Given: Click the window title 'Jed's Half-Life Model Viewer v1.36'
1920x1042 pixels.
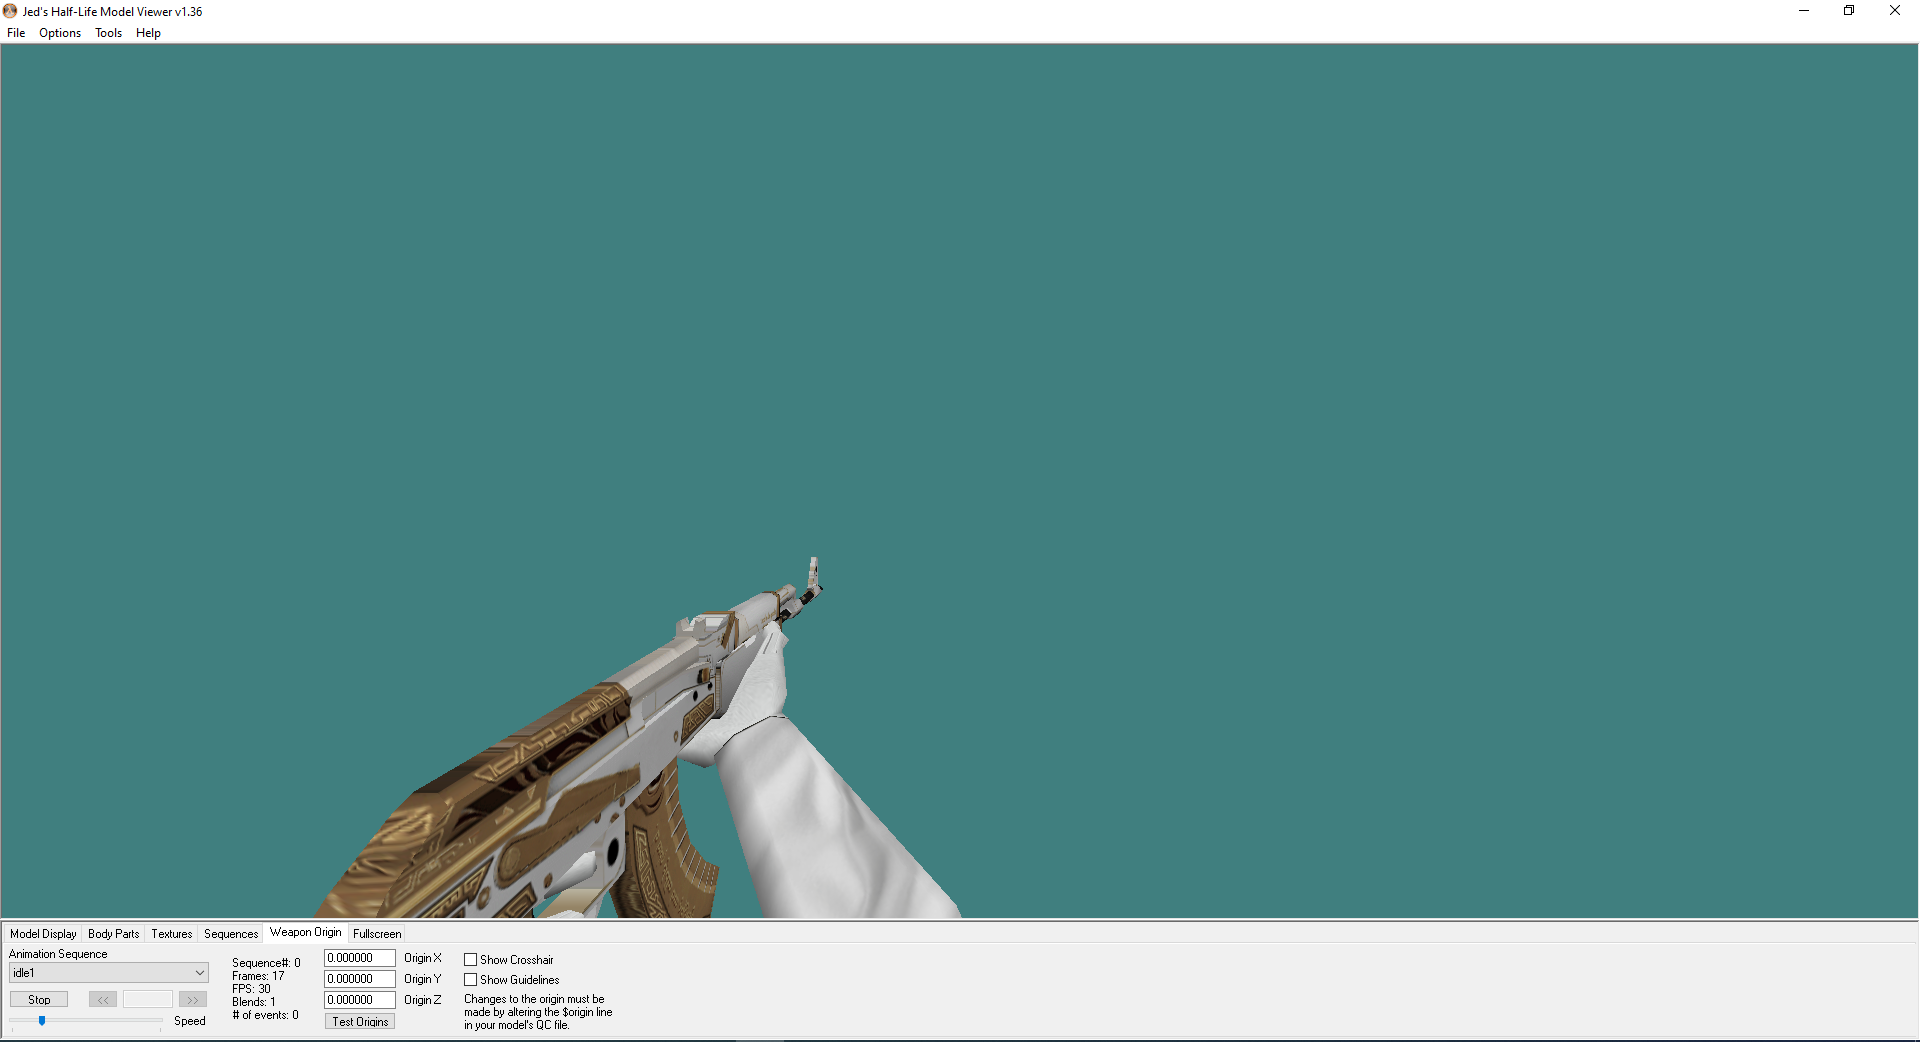Looking at the screenshot, I should click(x=112, y=12).
